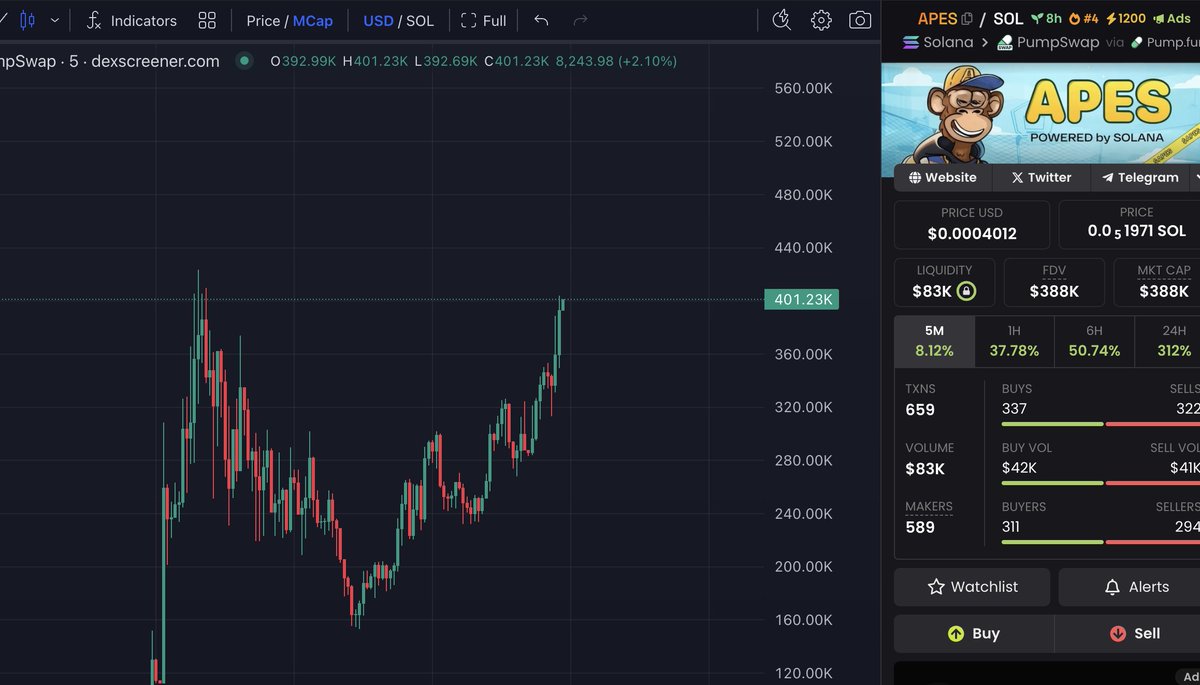Click the green Buy button
1200x685 pixels.
[x=973, y=633]
